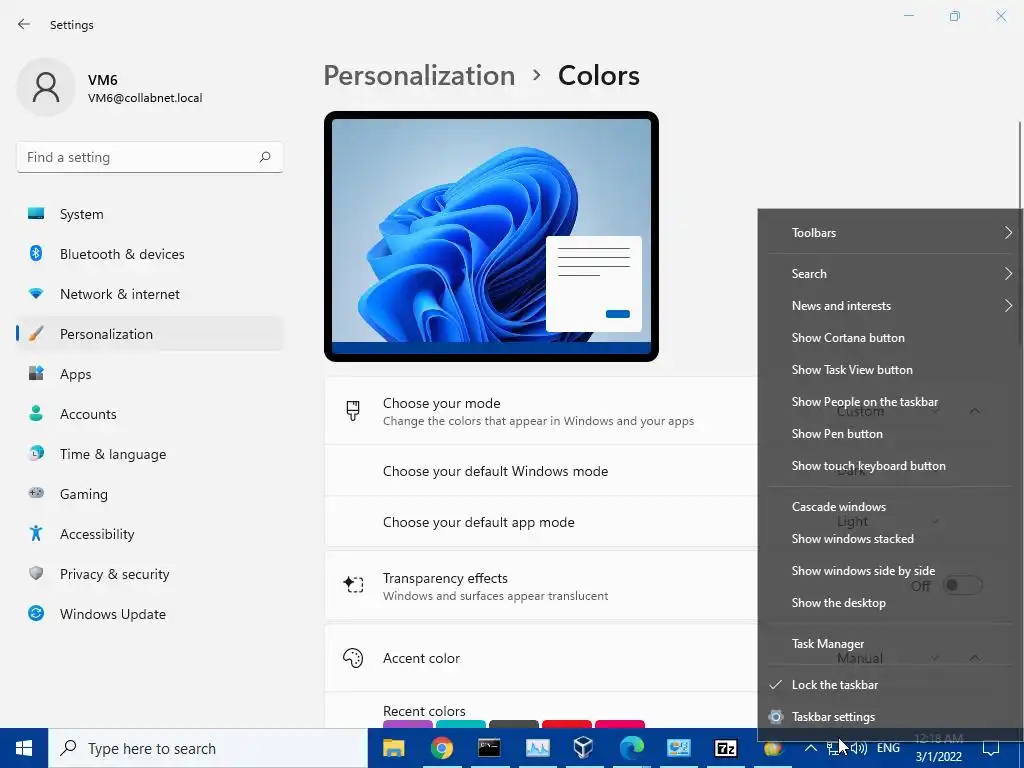This screenshot has width=1024, height=768.
Task: Open 7-Zip from the taskbar
Action: (x=726, y=748)
